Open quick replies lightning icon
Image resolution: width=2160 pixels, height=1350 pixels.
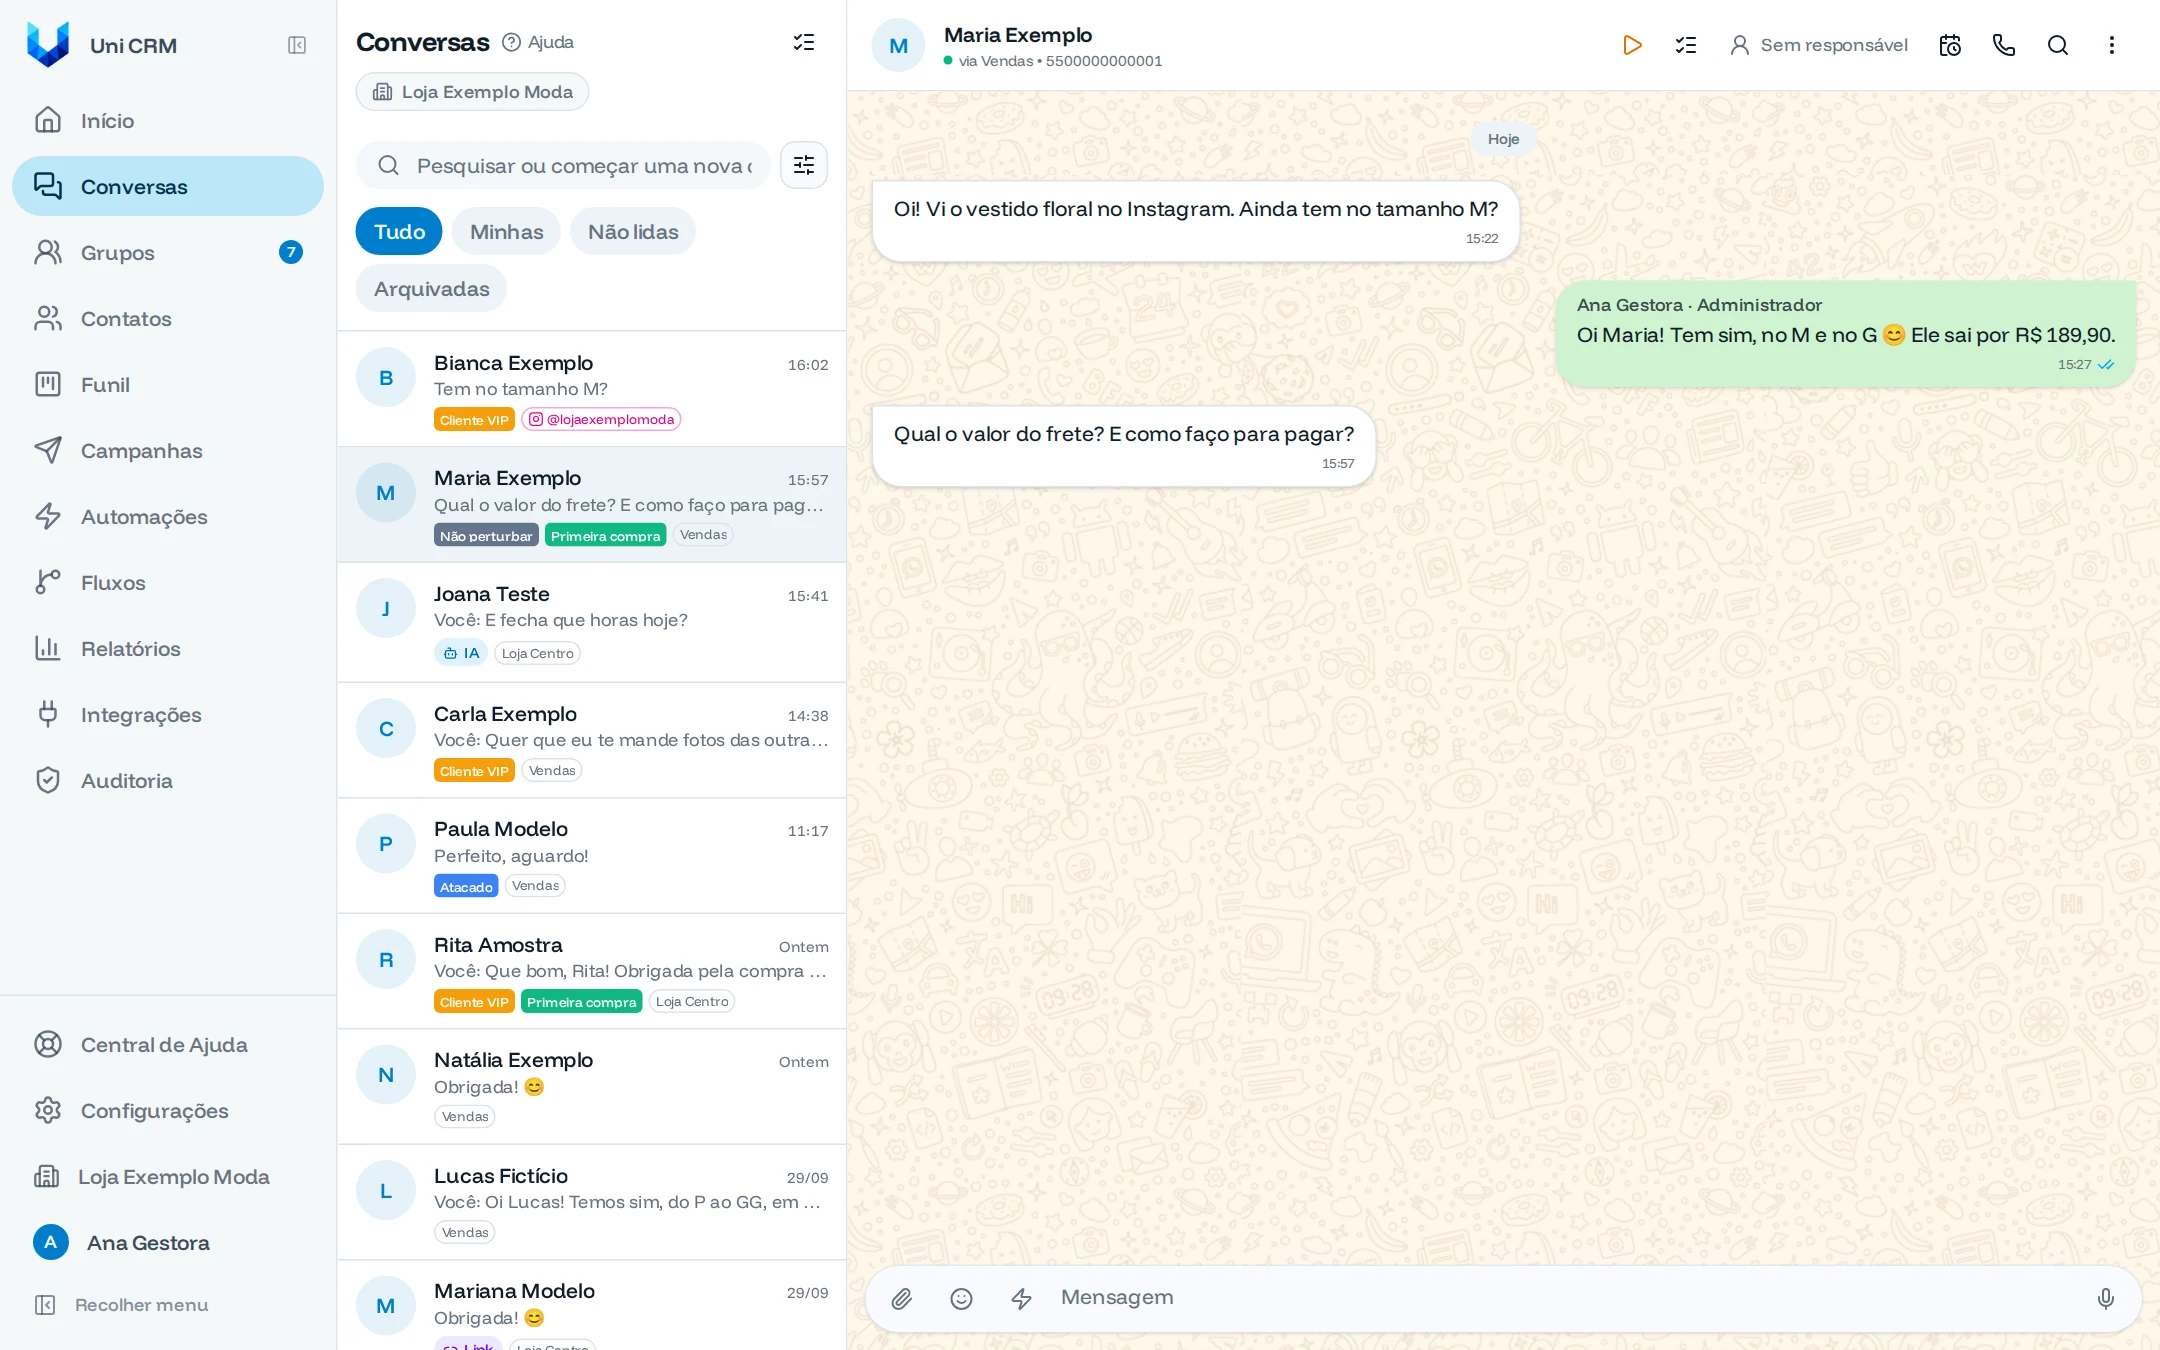coord(1021,1298)
